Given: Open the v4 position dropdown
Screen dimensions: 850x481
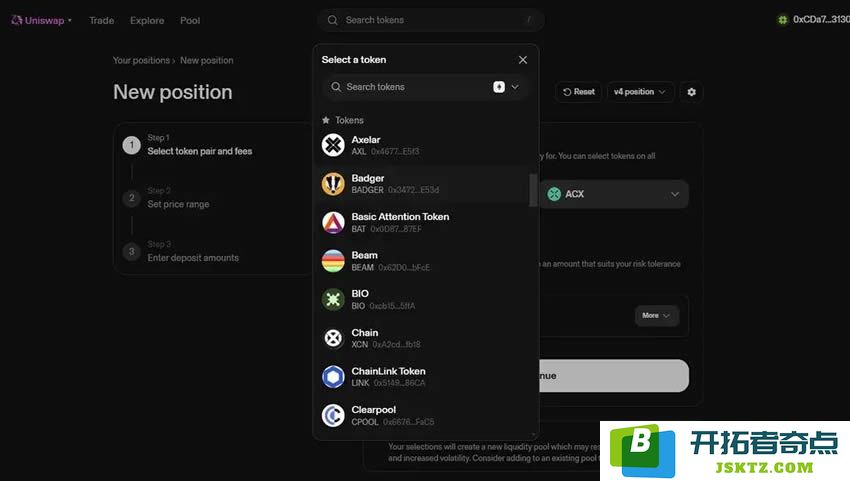Looking at the screenshot, I should tap(640, 92).
